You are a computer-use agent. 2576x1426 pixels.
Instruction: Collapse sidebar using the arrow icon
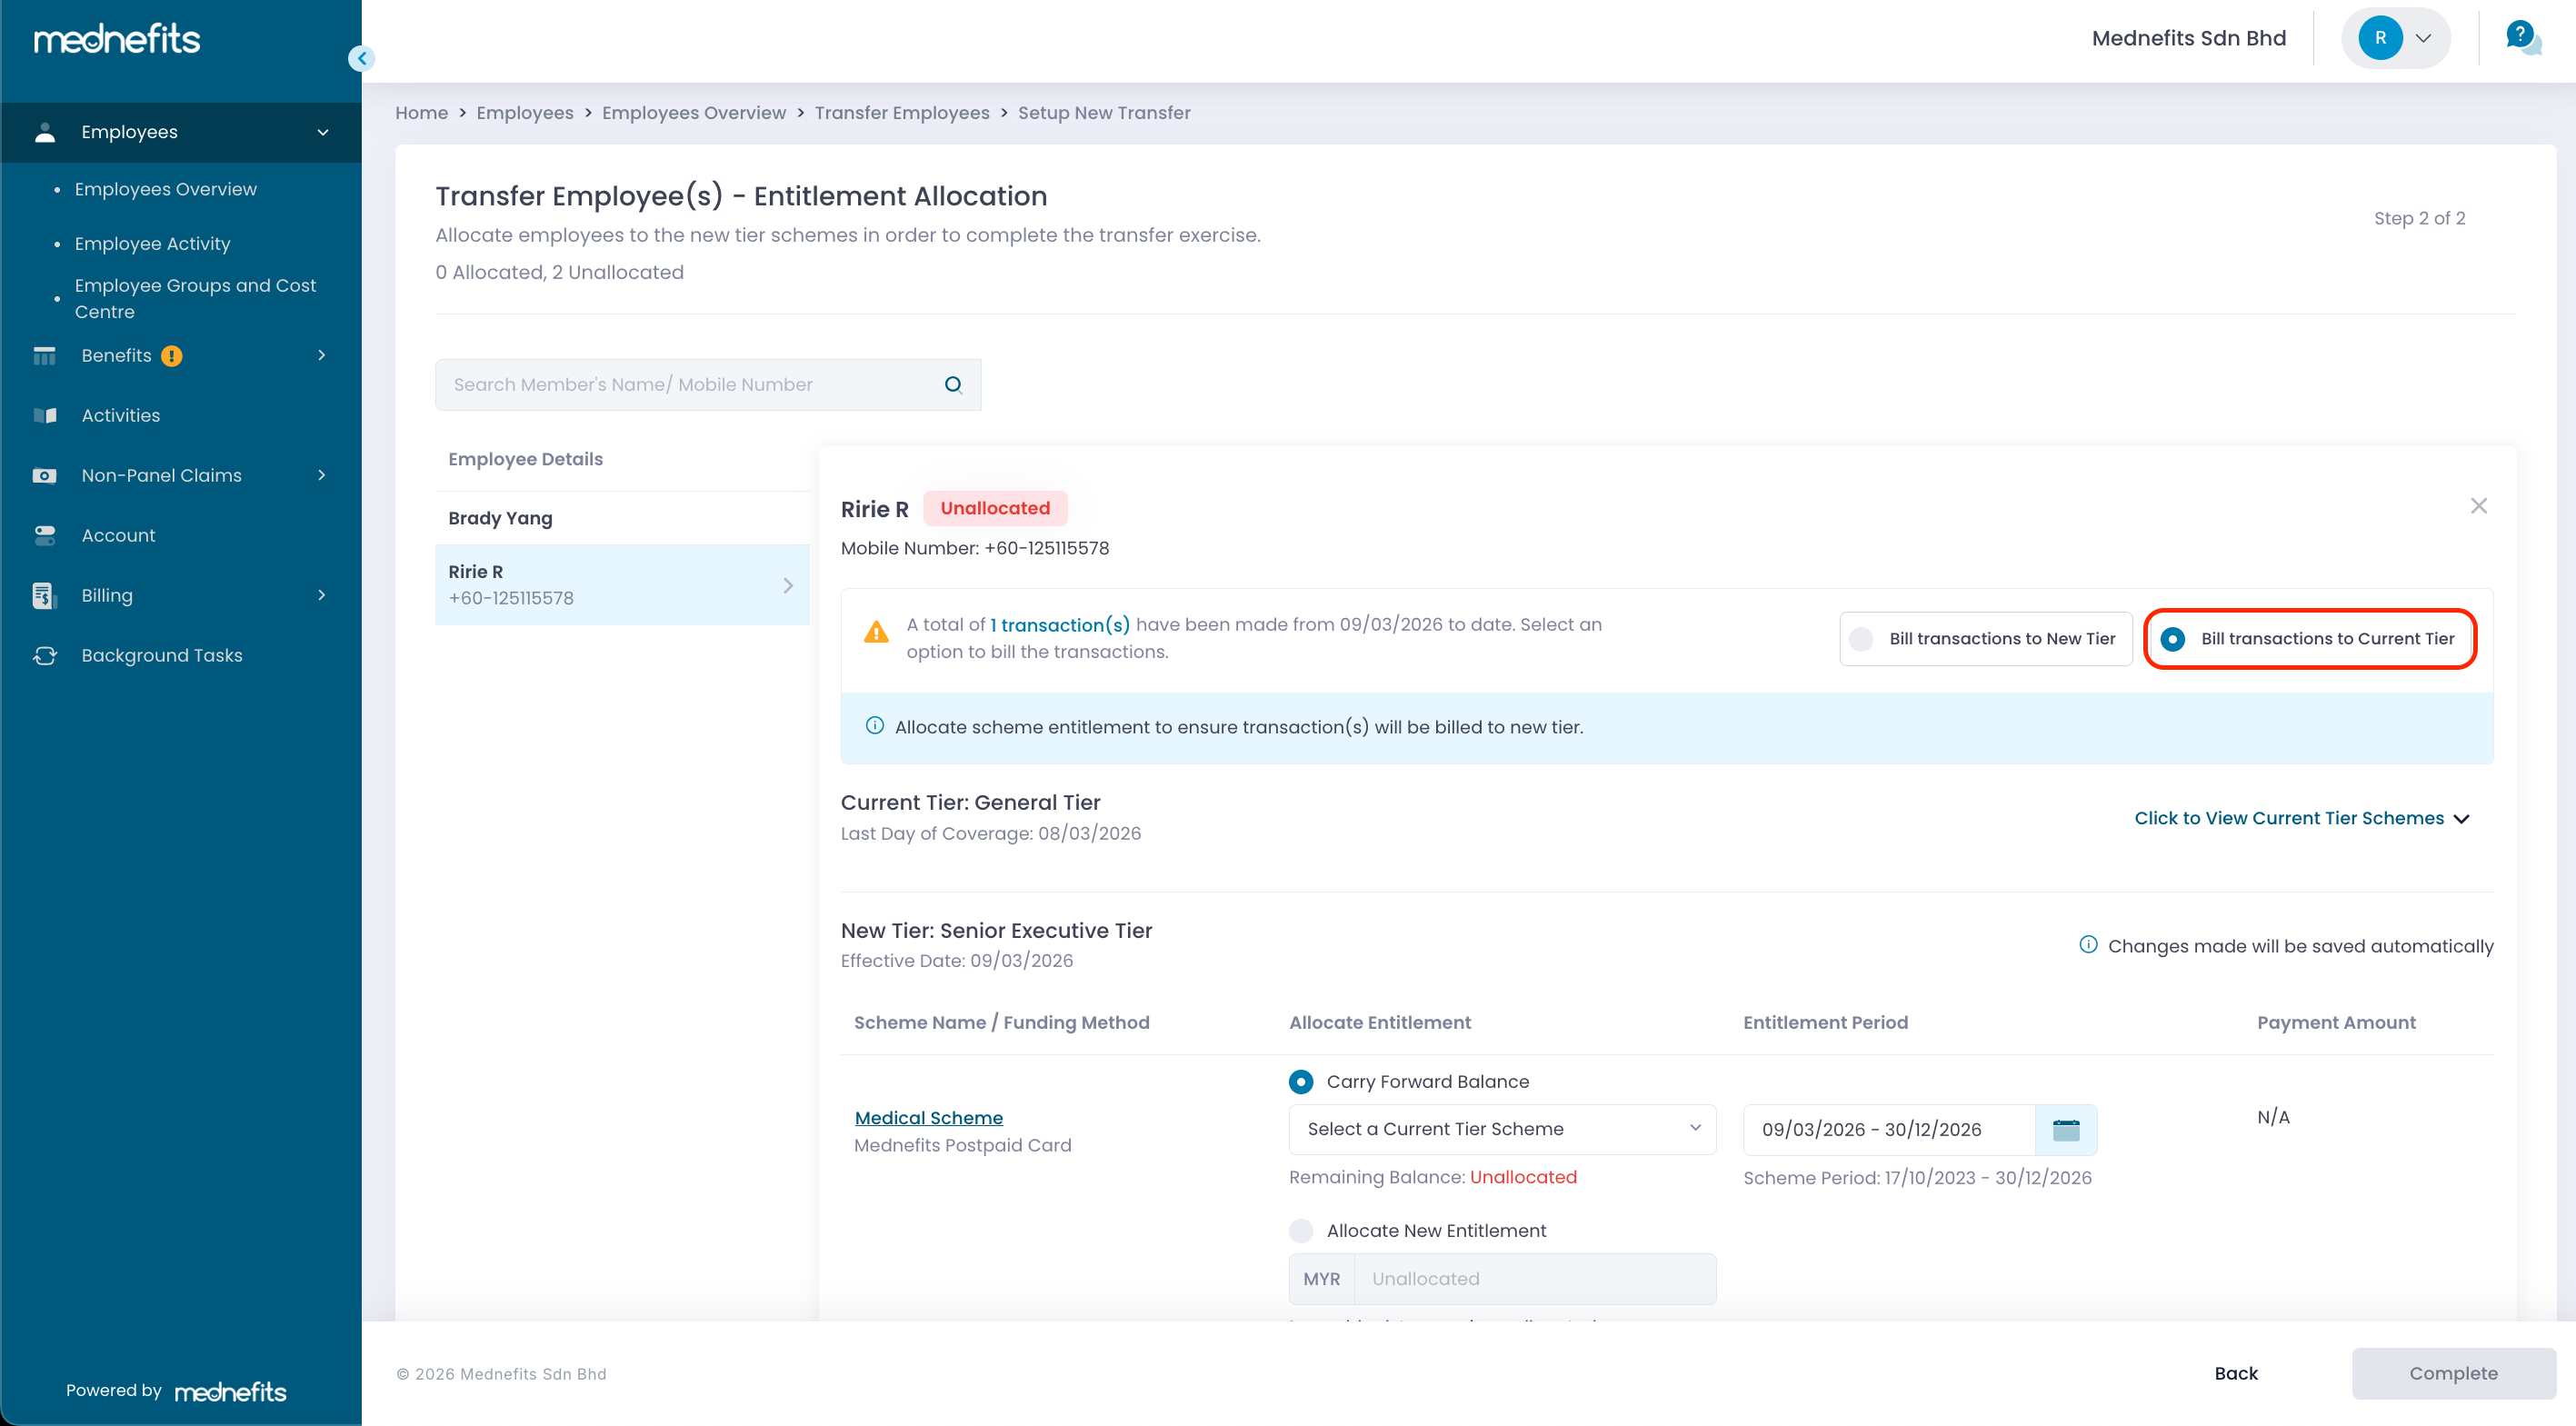coord(362,58)
